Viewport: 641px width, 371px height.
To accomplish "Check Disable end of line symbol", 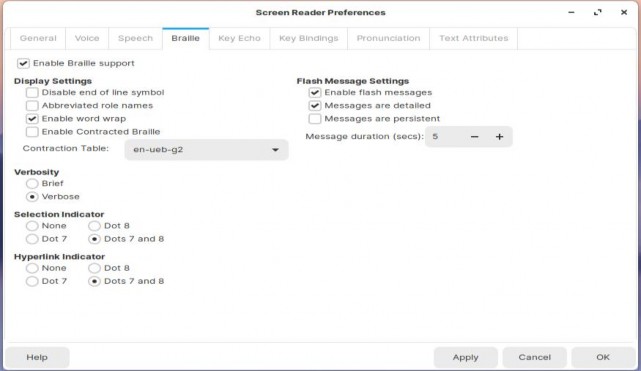I will pyautogui.click(x=32, y=93).
